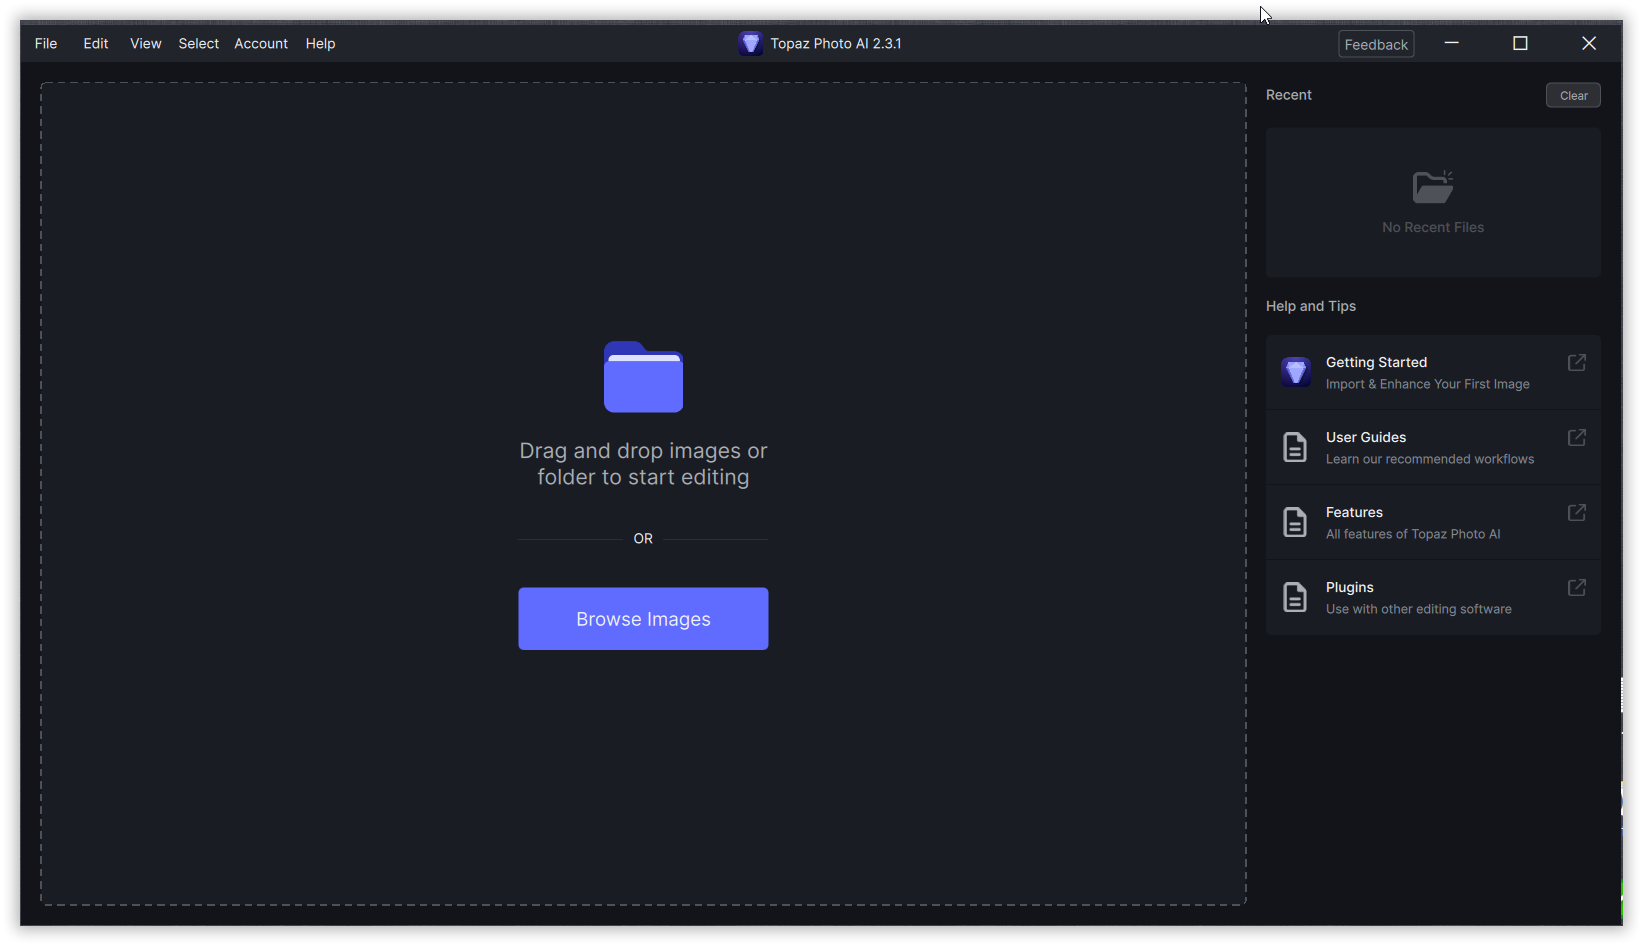Open Getting Started external link icon
The width and height of the screenshot is (1643, 946).
coord(1577,362)
